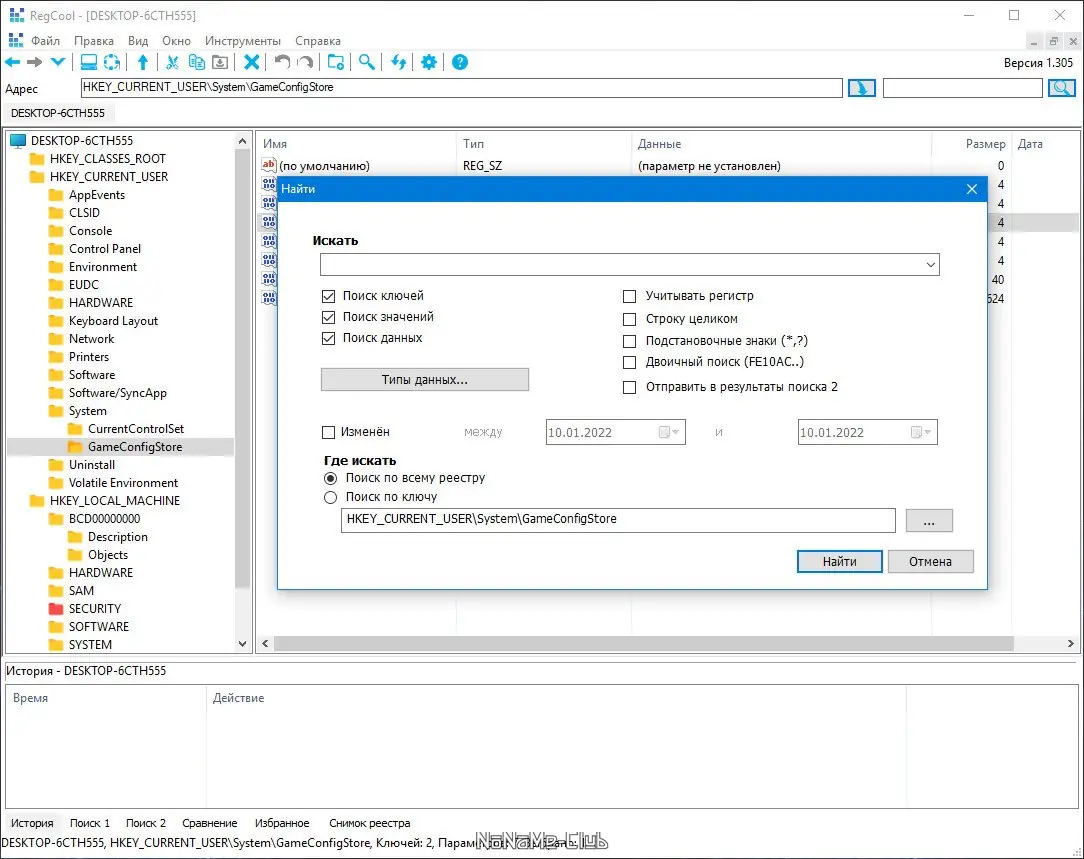
Task: Click the Найти button
Action: (839, 561)
